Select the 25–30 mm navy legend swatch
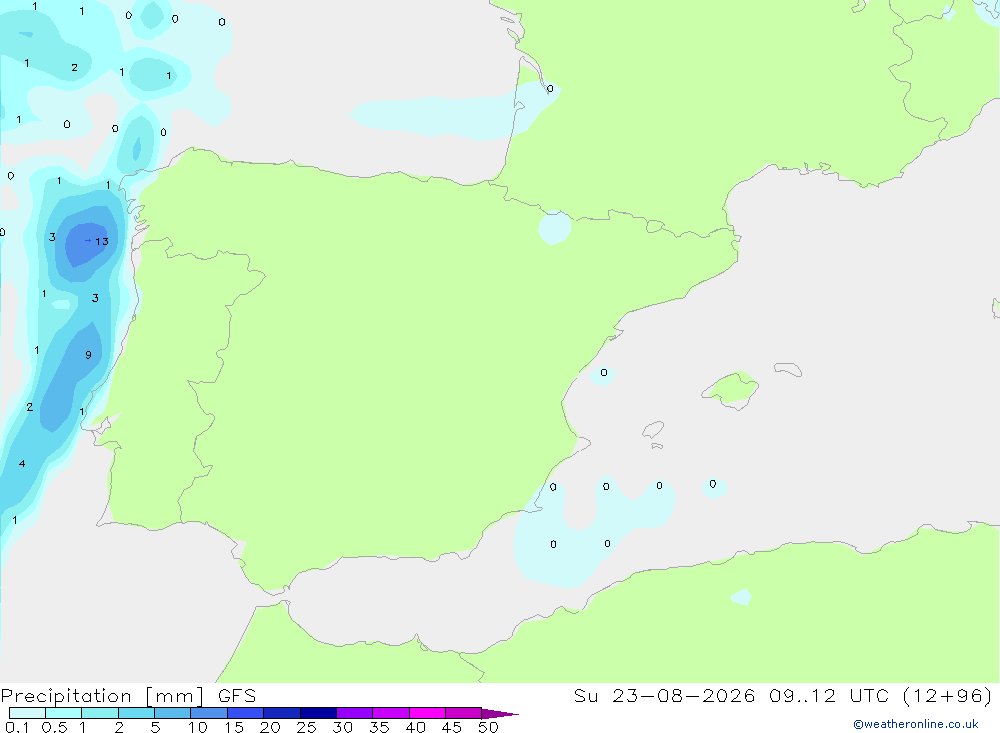Viewport: 1000px width, 733px height. [x=318, y=713]
